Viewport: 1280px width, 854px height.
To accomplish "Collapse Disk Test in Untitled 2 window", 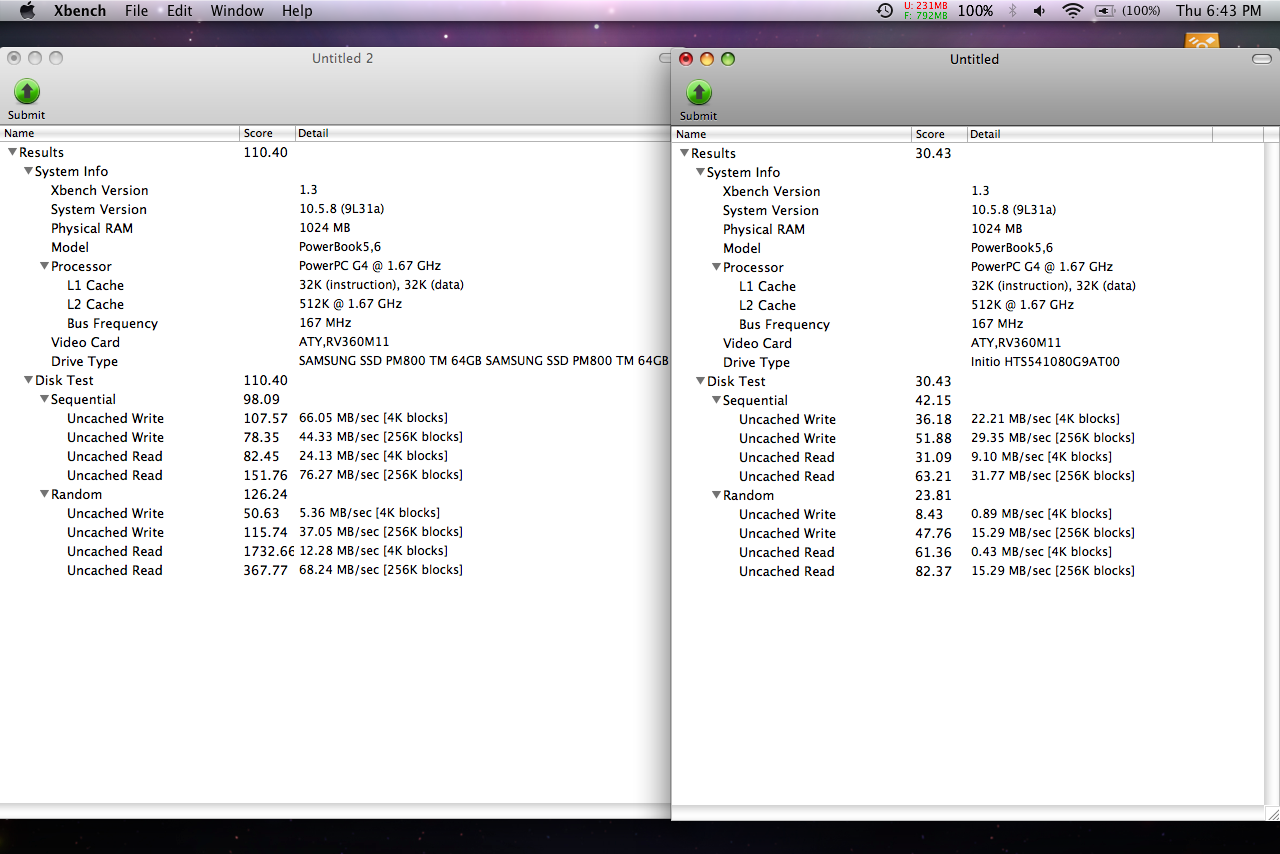I will (28, 380).
